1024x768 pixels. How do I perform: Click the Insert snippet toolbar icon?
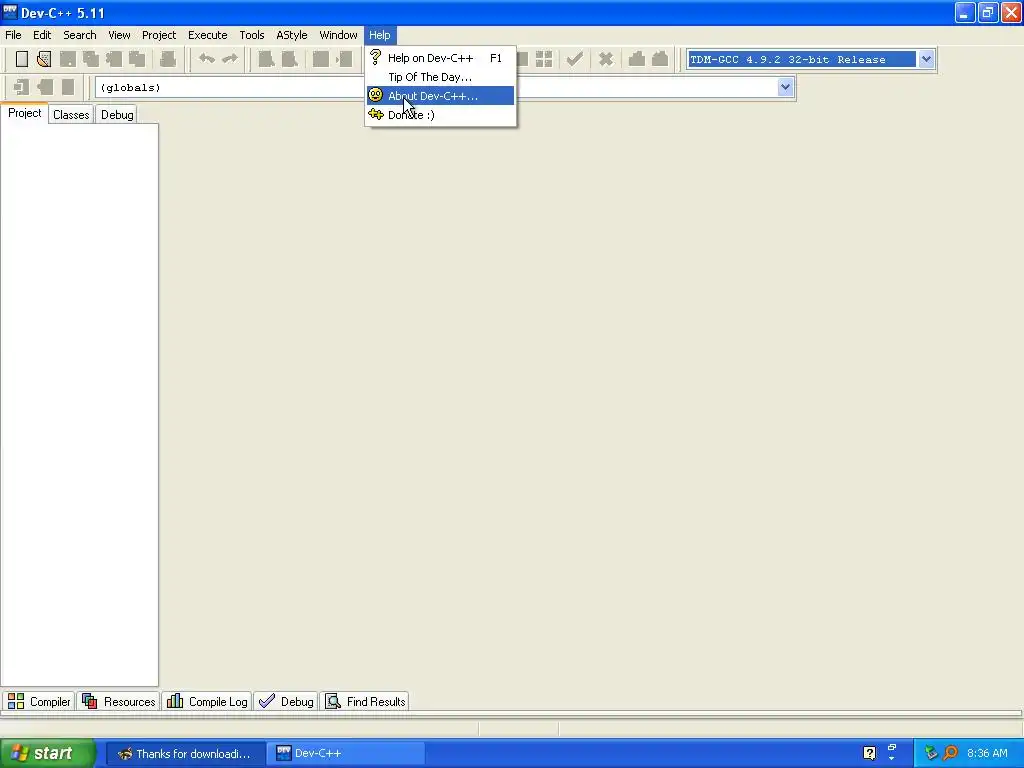pyautogui.click(x=22, y=87)
